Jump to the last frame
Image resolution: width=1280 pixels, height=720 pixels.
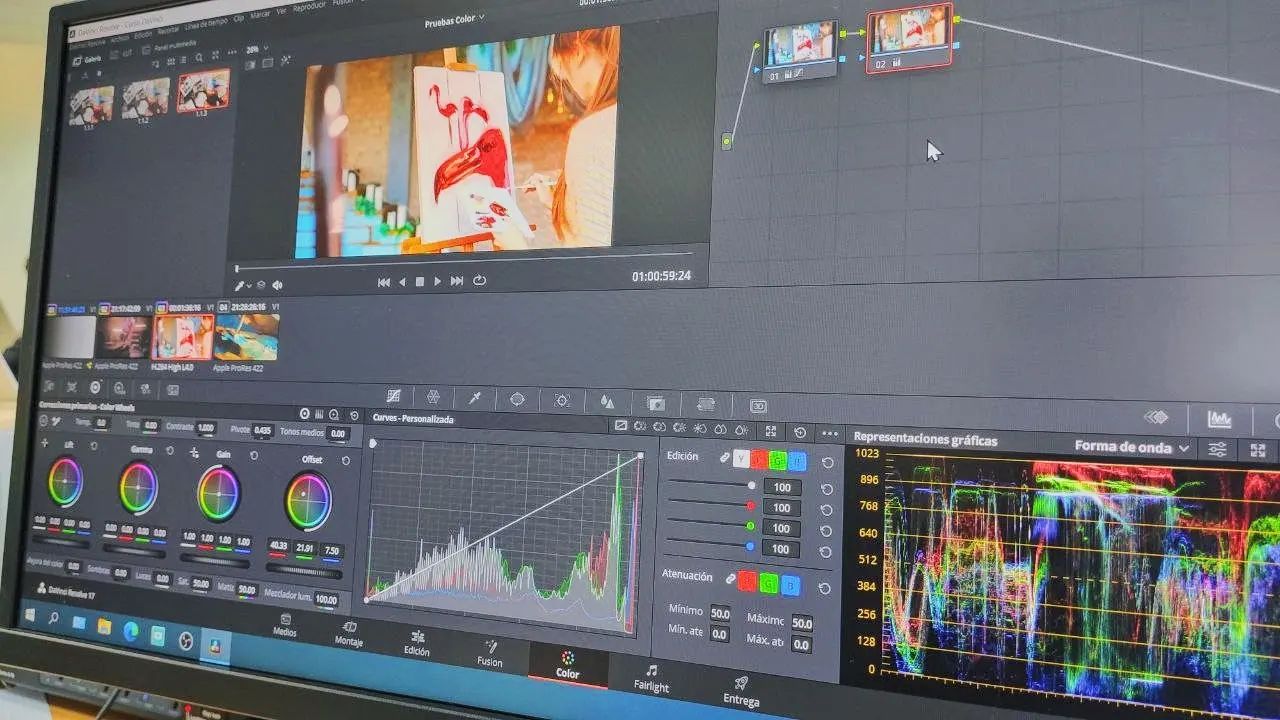pyautogui.click(x=457, y=281)
